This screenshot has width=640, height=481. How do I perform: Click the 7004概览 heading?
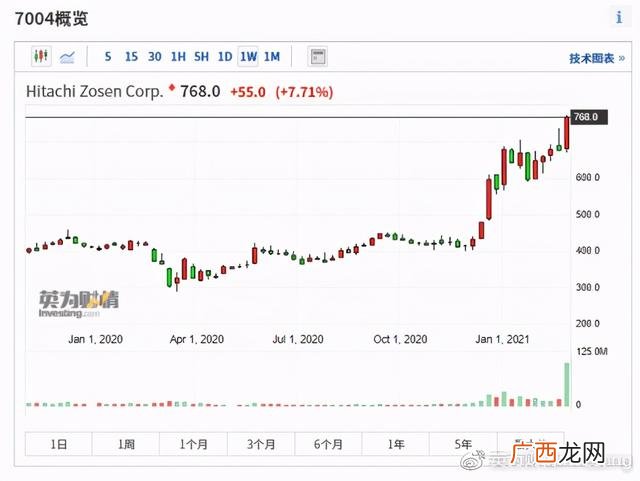[x=51, y=19]
